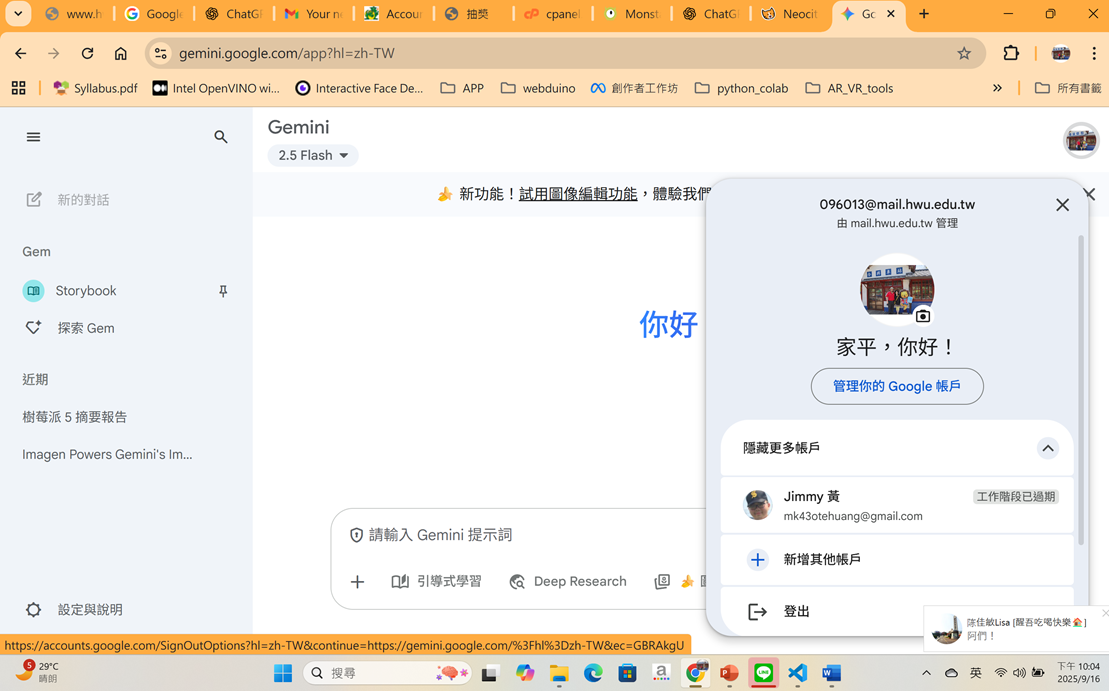Viewport: 1109px width, 691px height.
Task: Click the profile photo in account popup
Action: click(x=897, y=289)
